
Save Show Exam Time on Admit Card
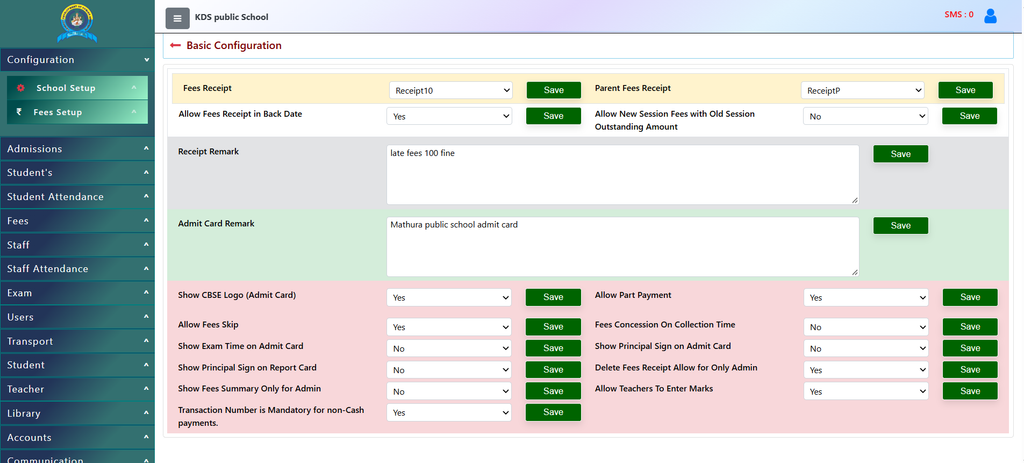coord(553,348)
